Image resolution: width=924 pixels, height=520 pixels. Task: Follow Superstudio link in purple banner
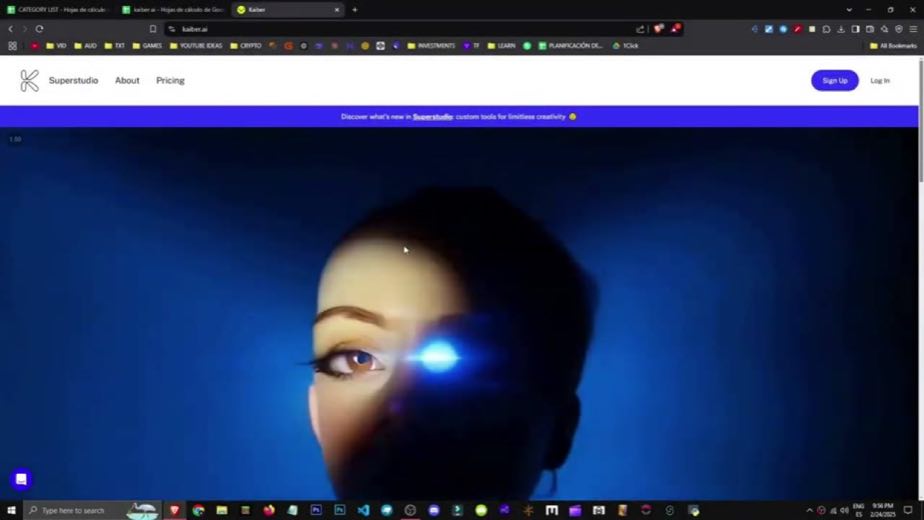[433, 117]
